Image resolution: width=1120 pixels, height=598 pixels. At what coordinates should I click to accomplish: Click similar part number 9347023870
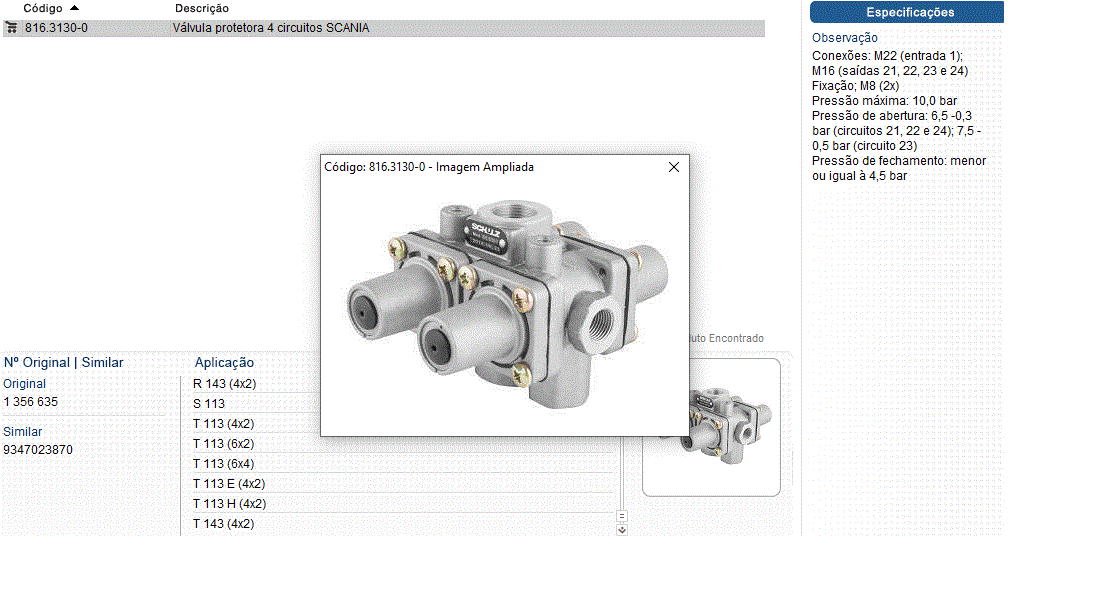coord(37,450)
